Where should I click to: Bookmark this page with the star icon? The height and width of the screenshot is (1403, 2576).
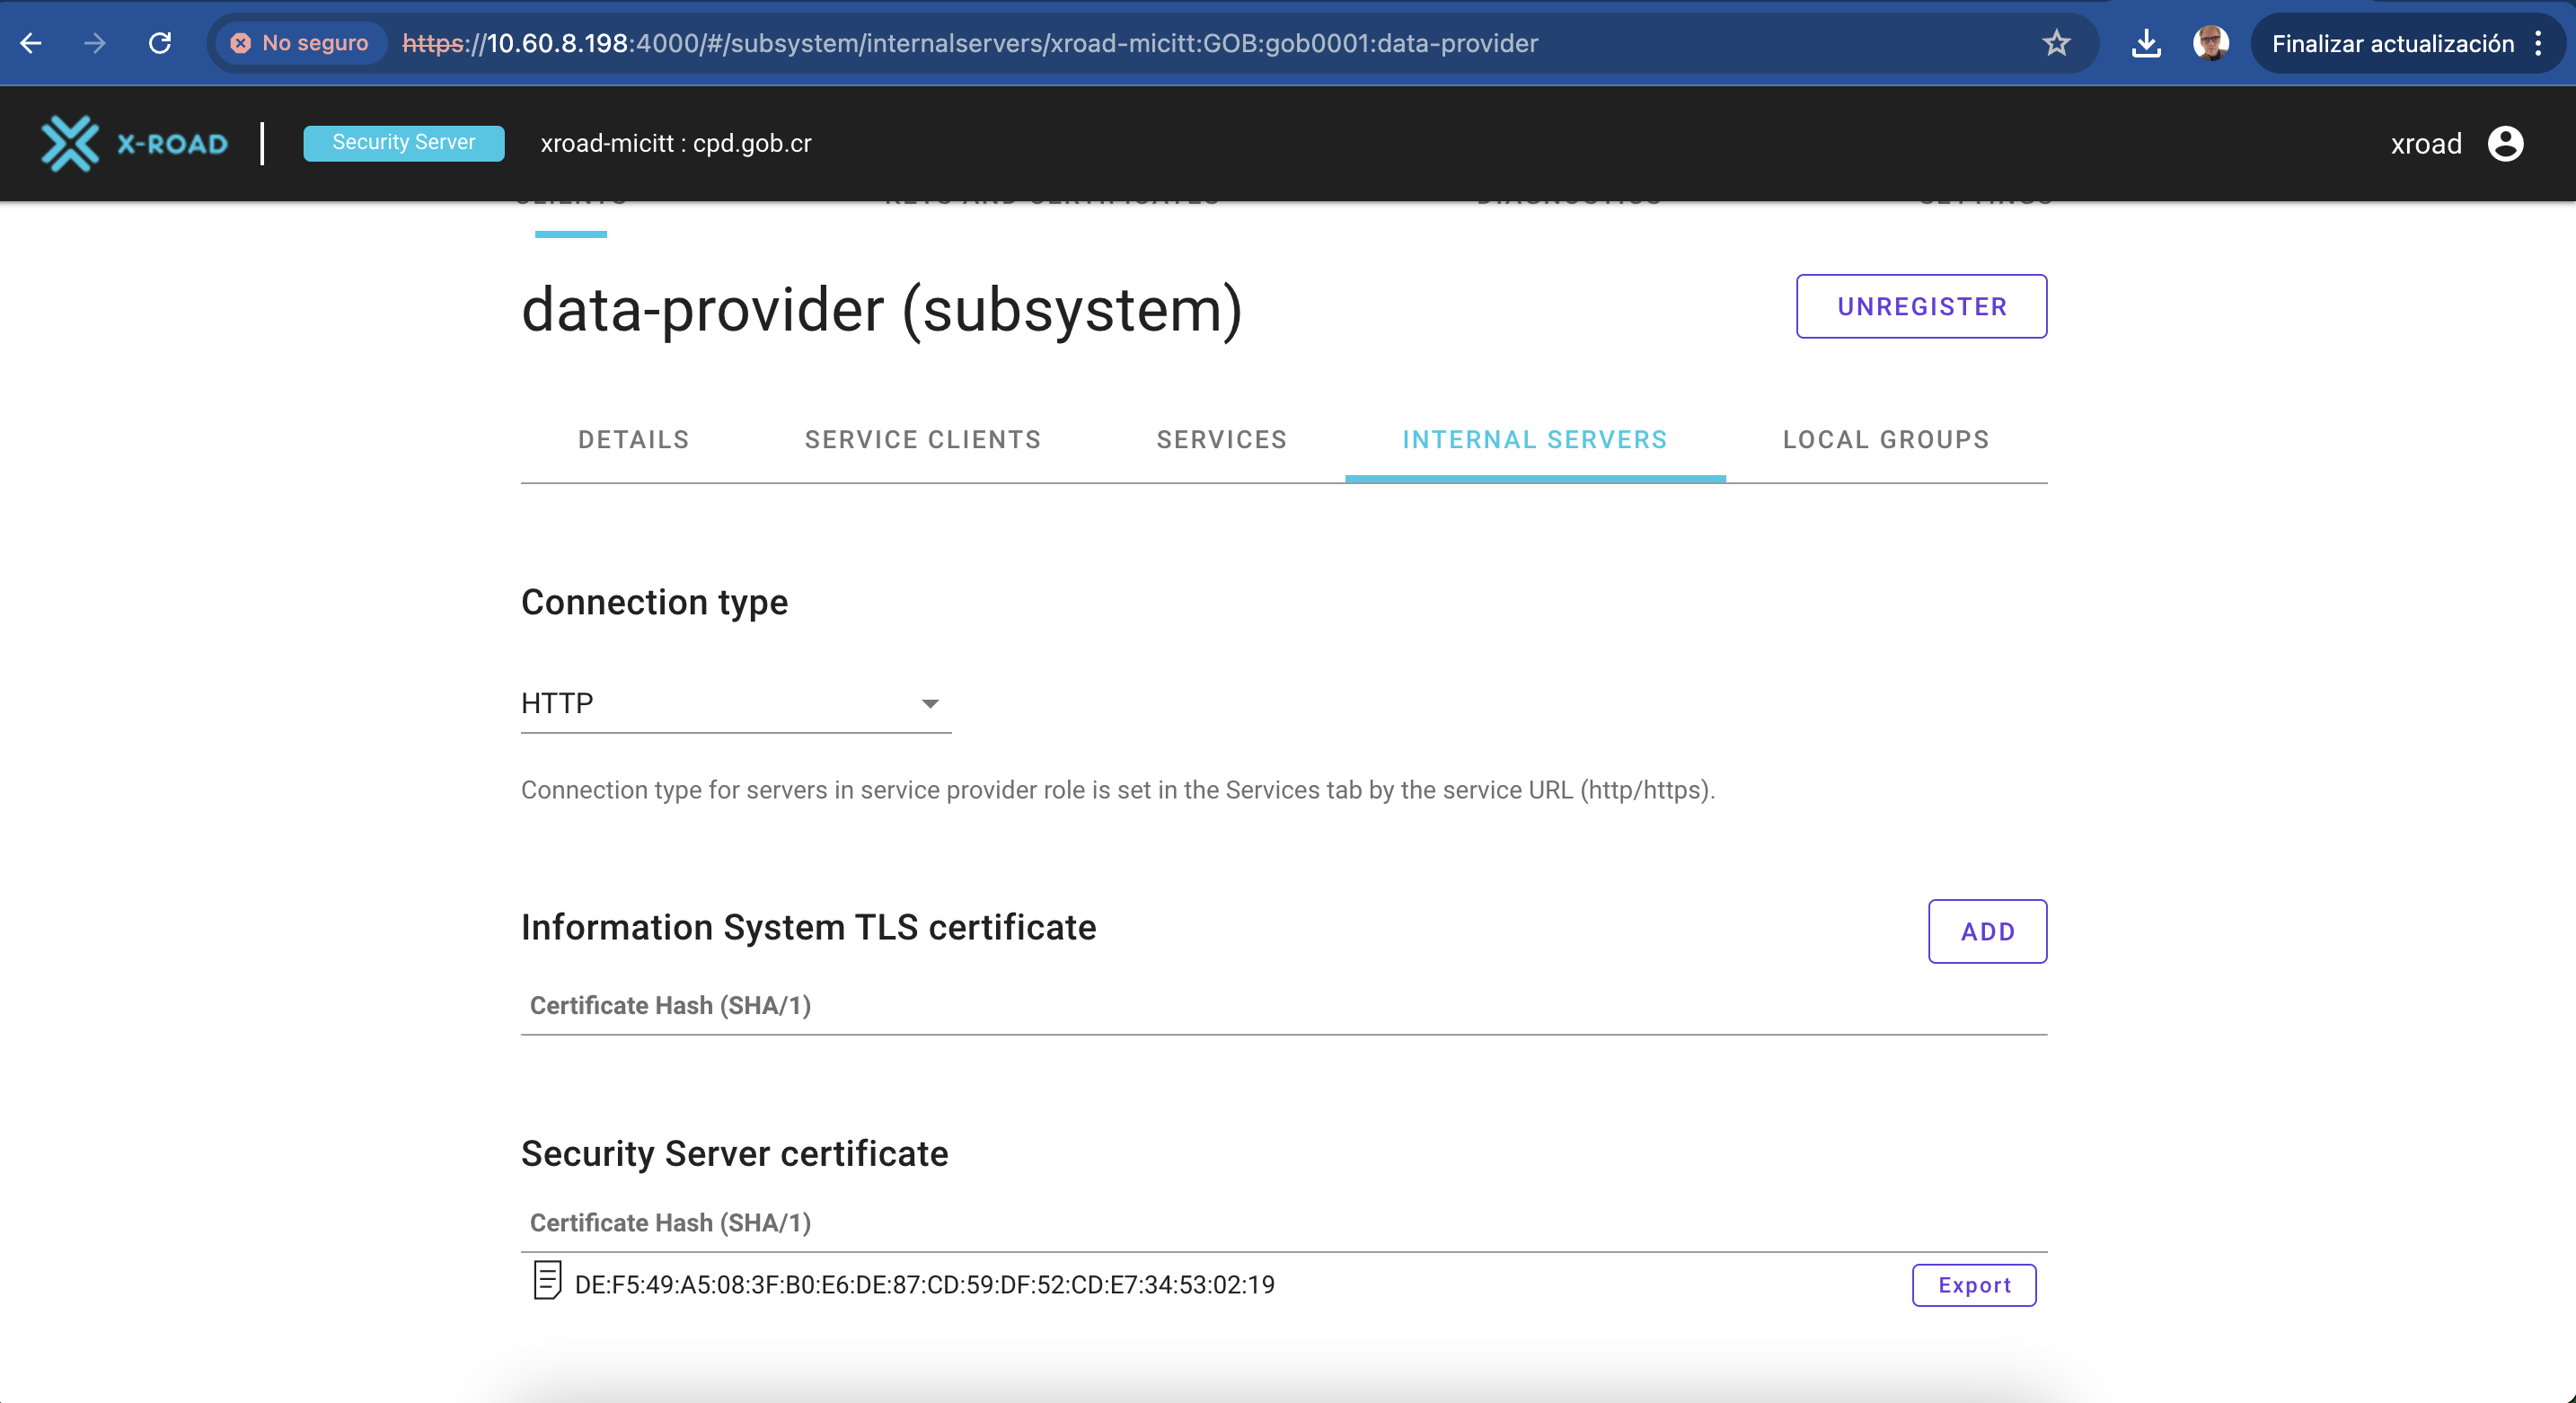(x=2056, y=43)
